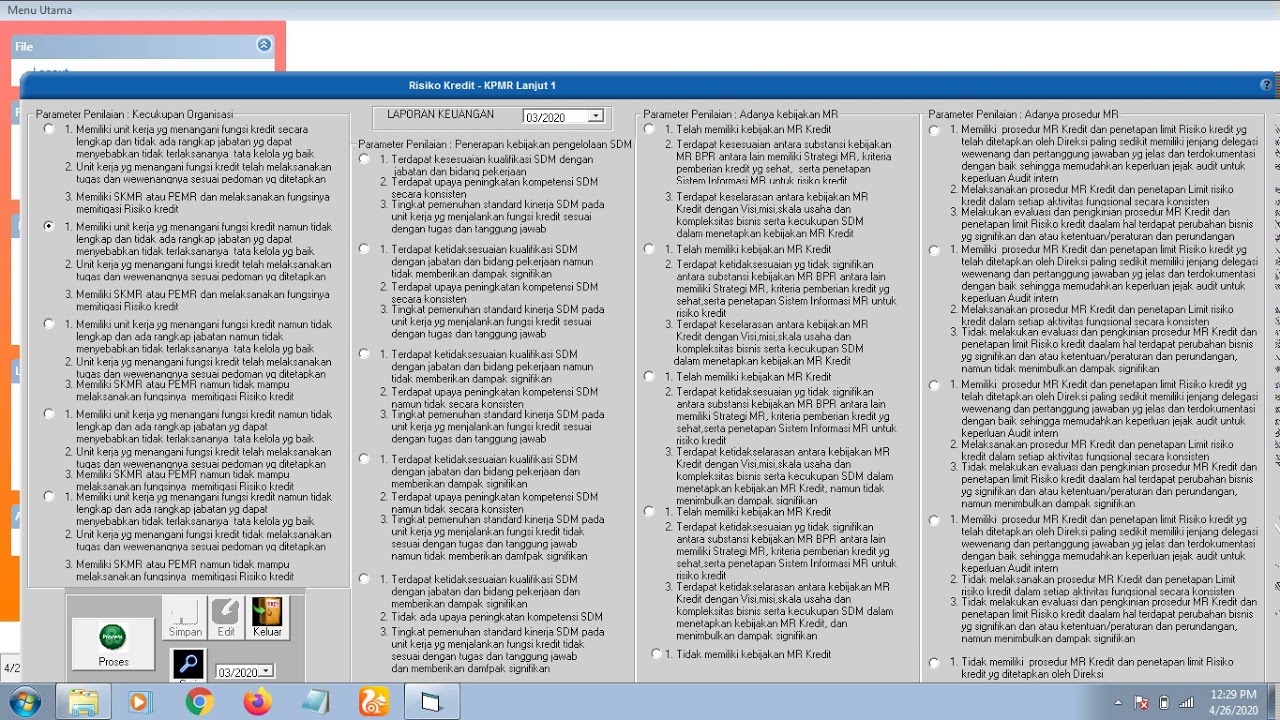The width and height of the screenshot is (1280, 720).
Task: Click the Simpan save button
Action: pyautogui.click(x=183, y=617)
